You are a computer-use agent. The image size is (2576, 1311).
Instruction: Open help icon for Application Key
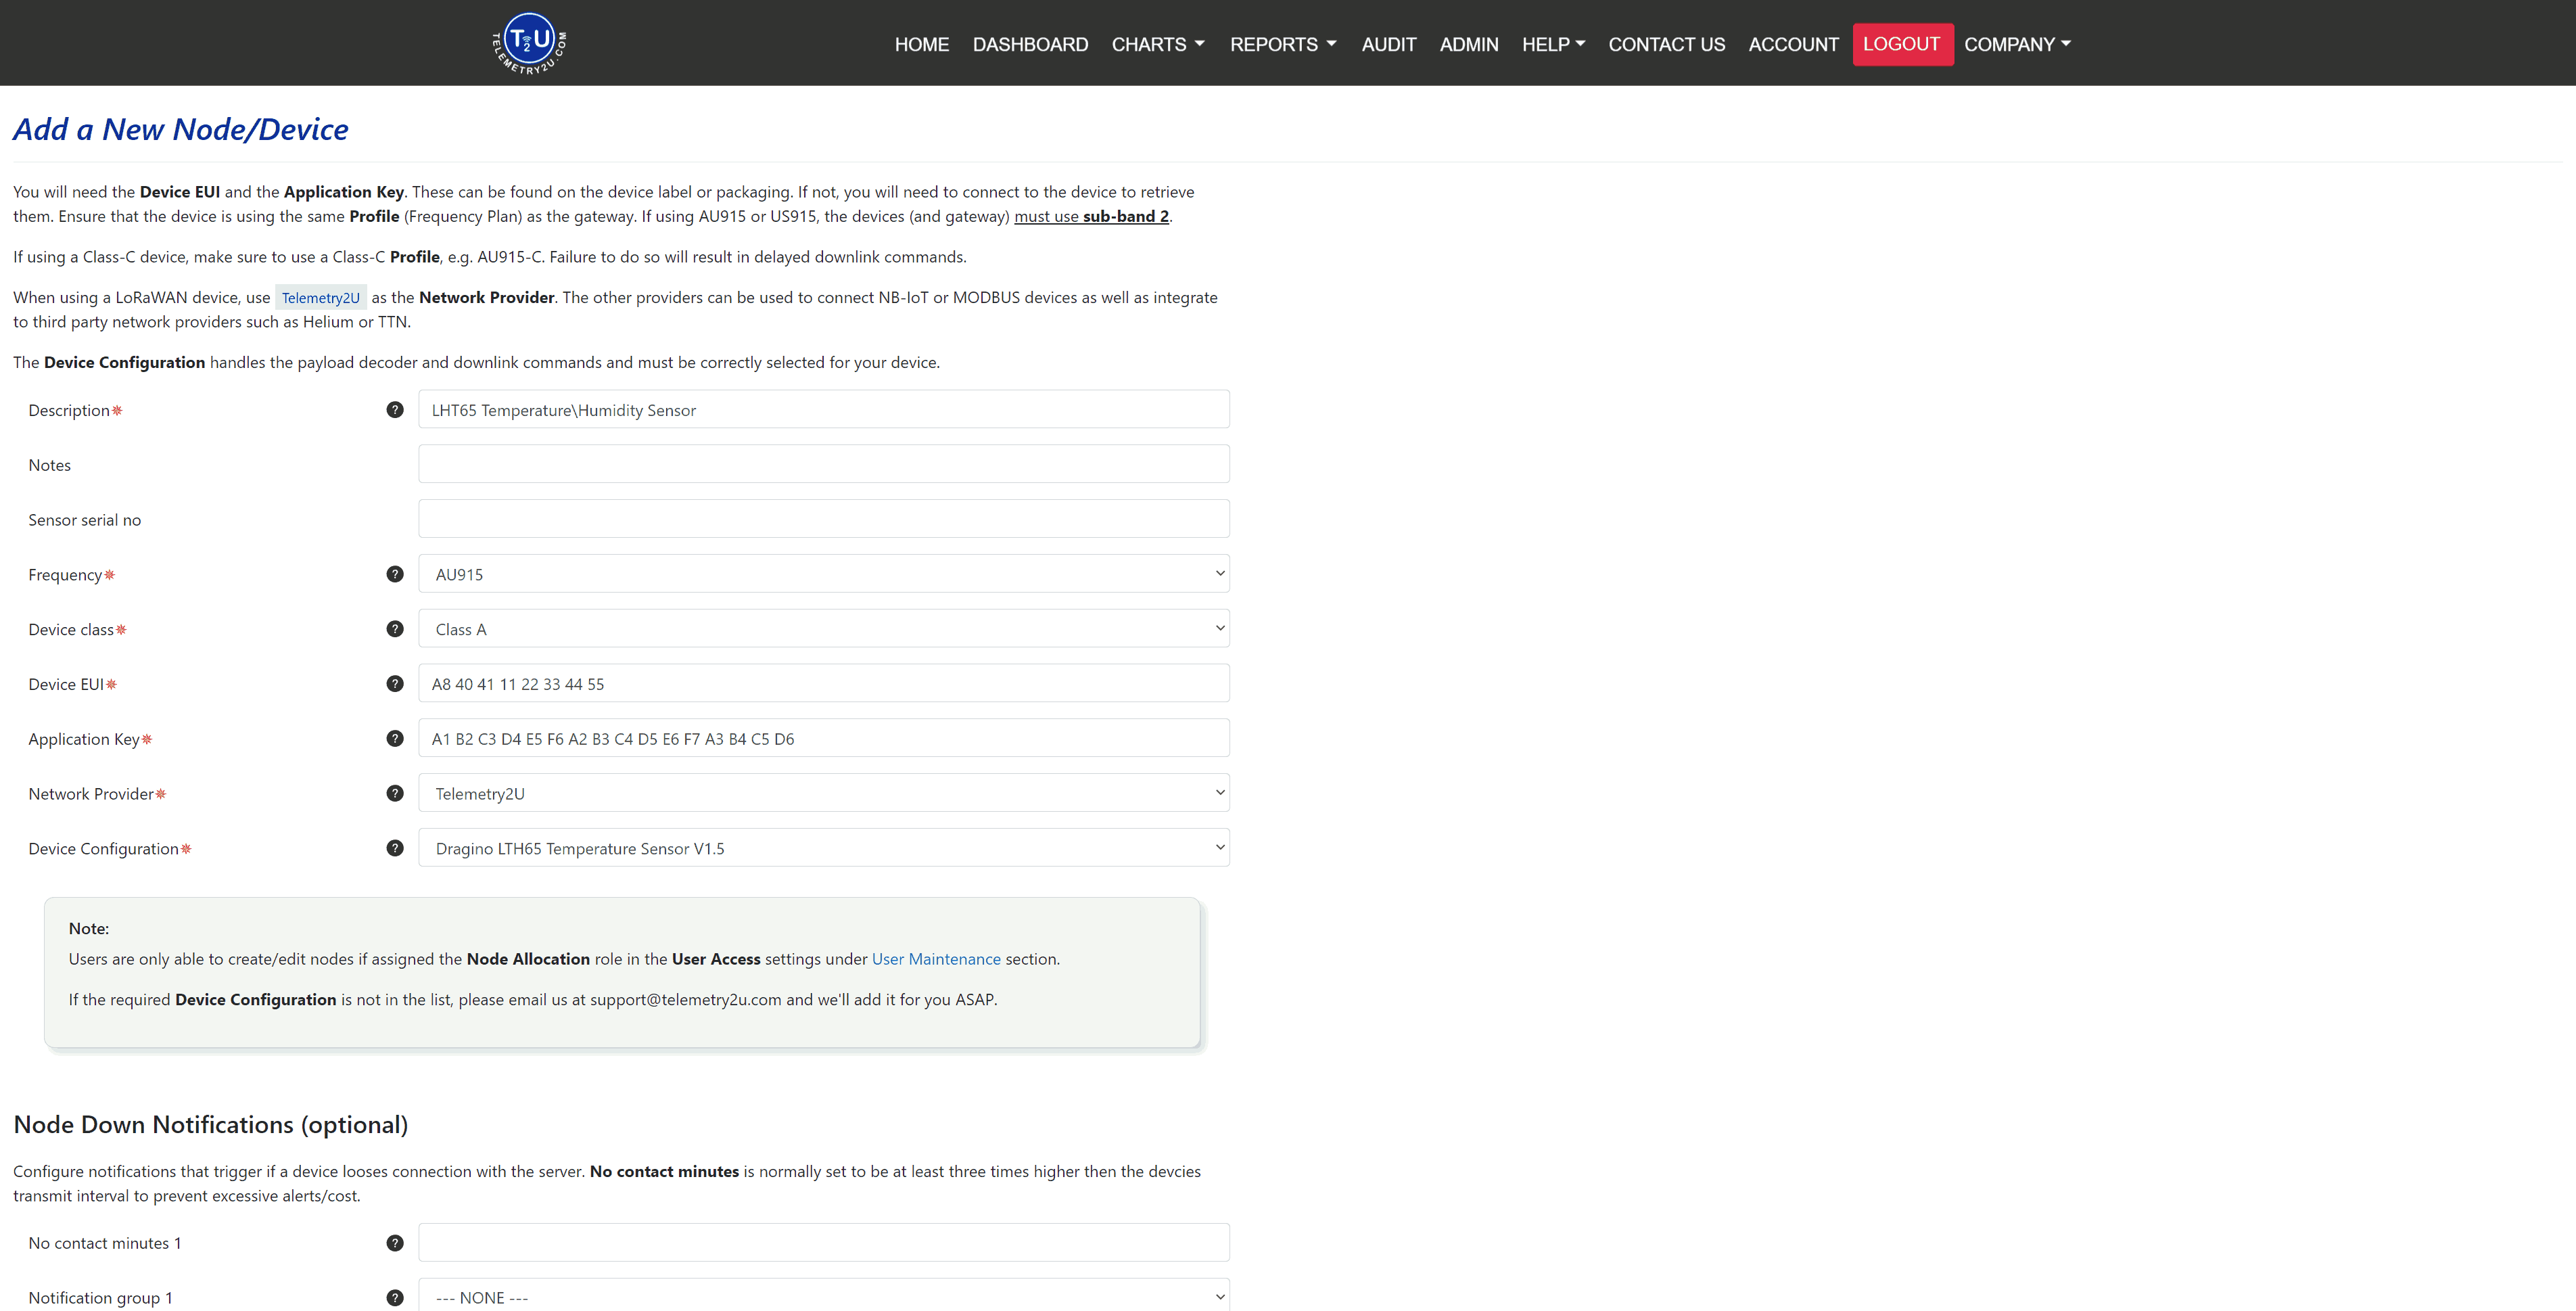pyautogui.click(x=395, y=739)
